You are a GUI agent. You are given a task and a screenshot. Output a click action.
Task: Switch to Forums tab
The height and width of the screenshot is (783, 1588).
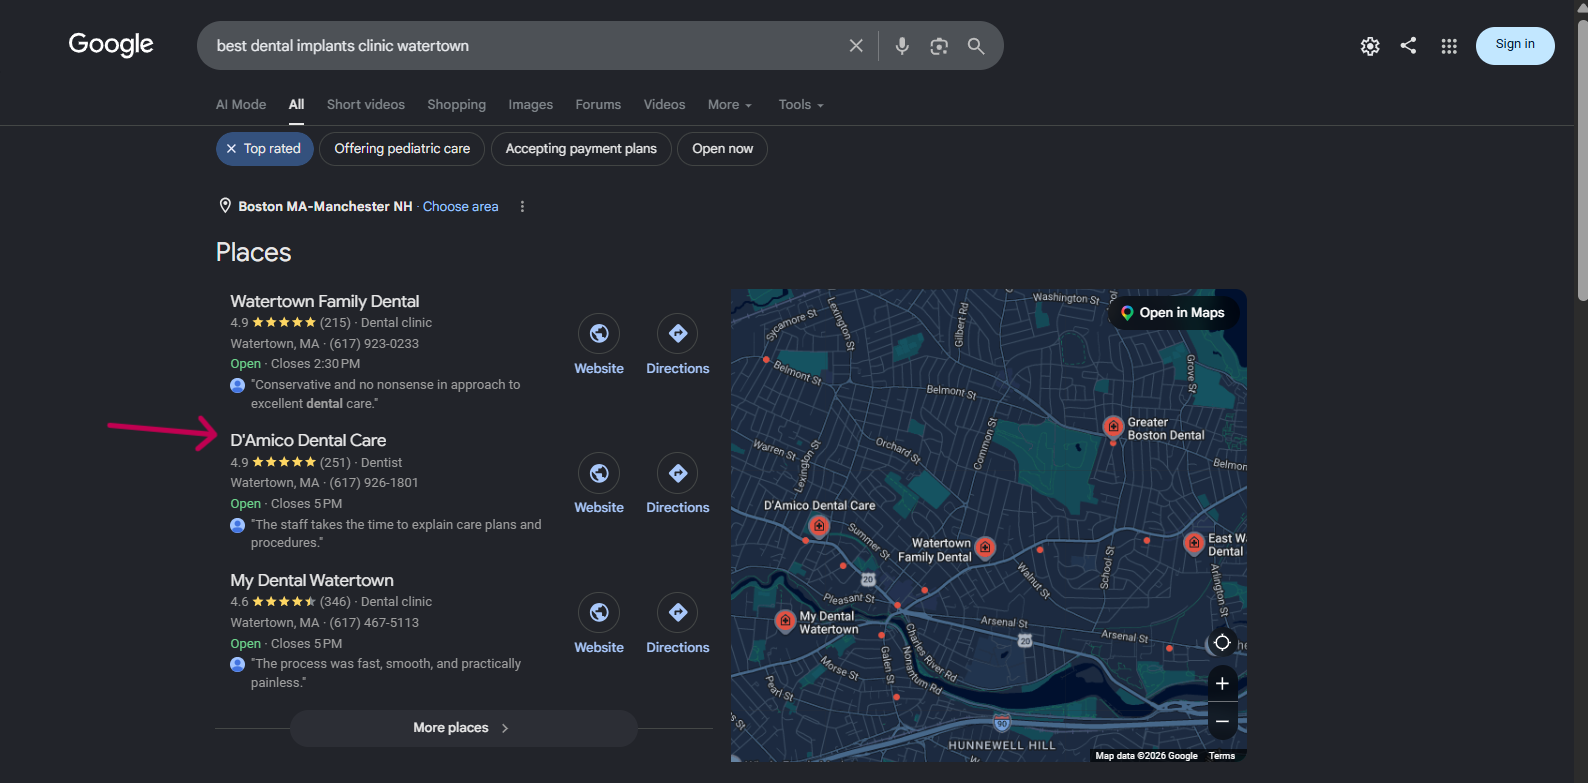tap(598, 105)
